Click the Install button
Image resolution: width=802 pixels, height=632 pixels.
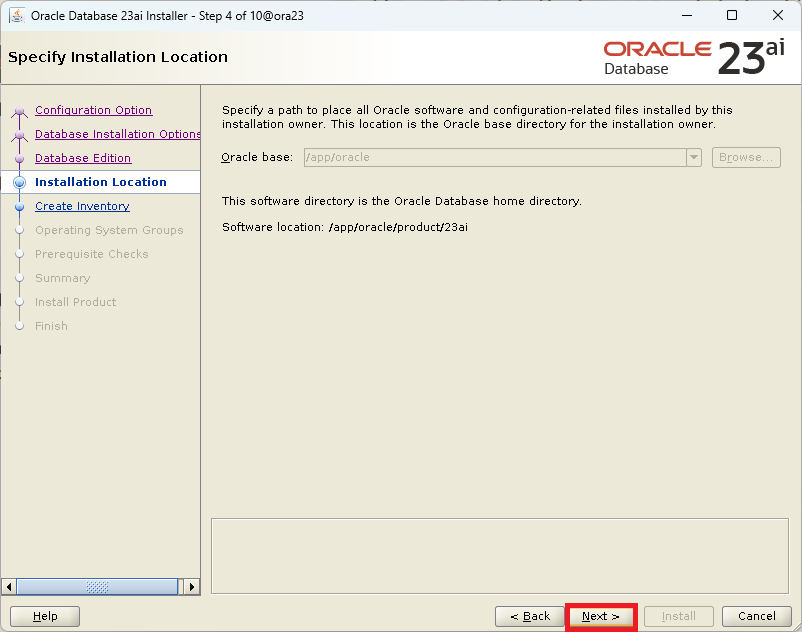[x=679, y=616]
